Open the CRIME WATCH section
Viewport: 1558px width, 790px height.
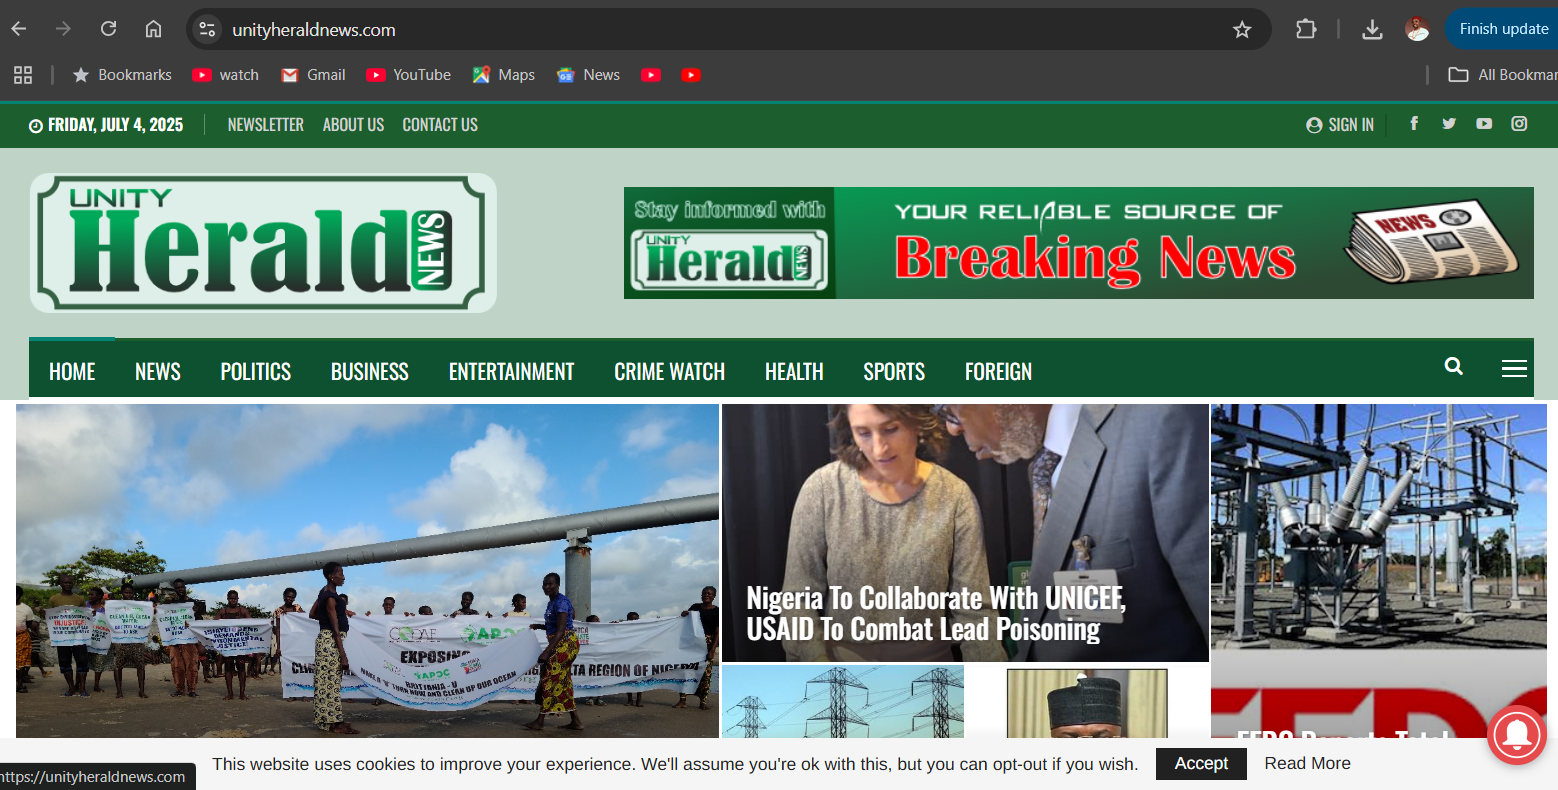click(x=669, y=371)
